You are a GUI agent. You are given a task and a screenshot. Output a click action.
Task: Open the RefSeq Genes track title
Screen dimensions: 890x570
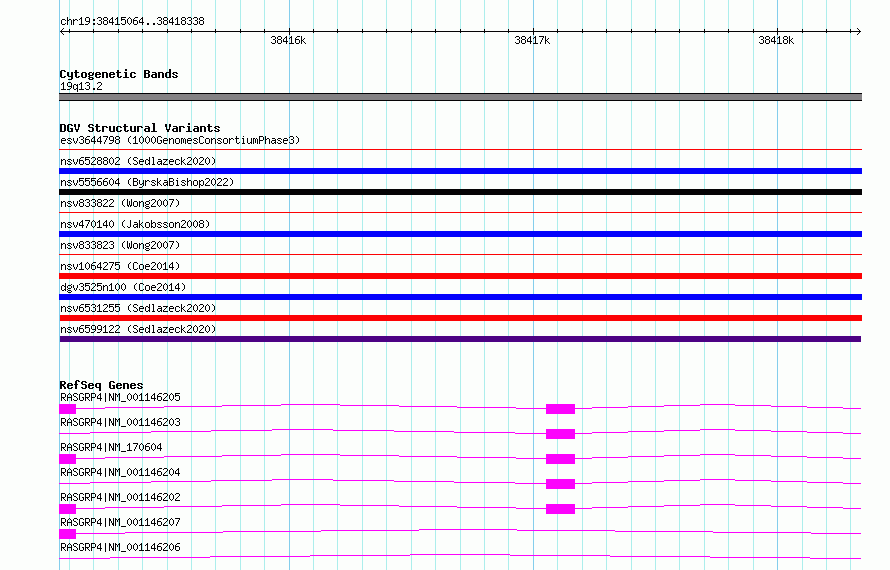pyautogui.click(x=101, y=385)
